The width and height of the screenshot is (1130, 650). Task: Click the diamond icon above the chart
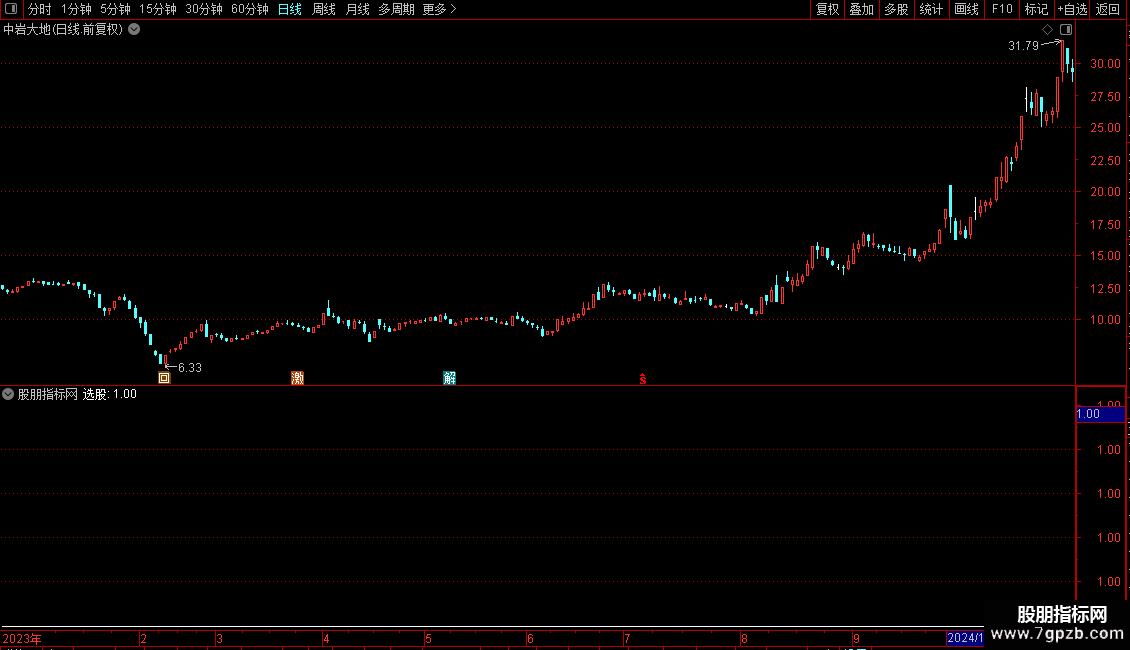pyautogui.click(x=1047, y=30)
